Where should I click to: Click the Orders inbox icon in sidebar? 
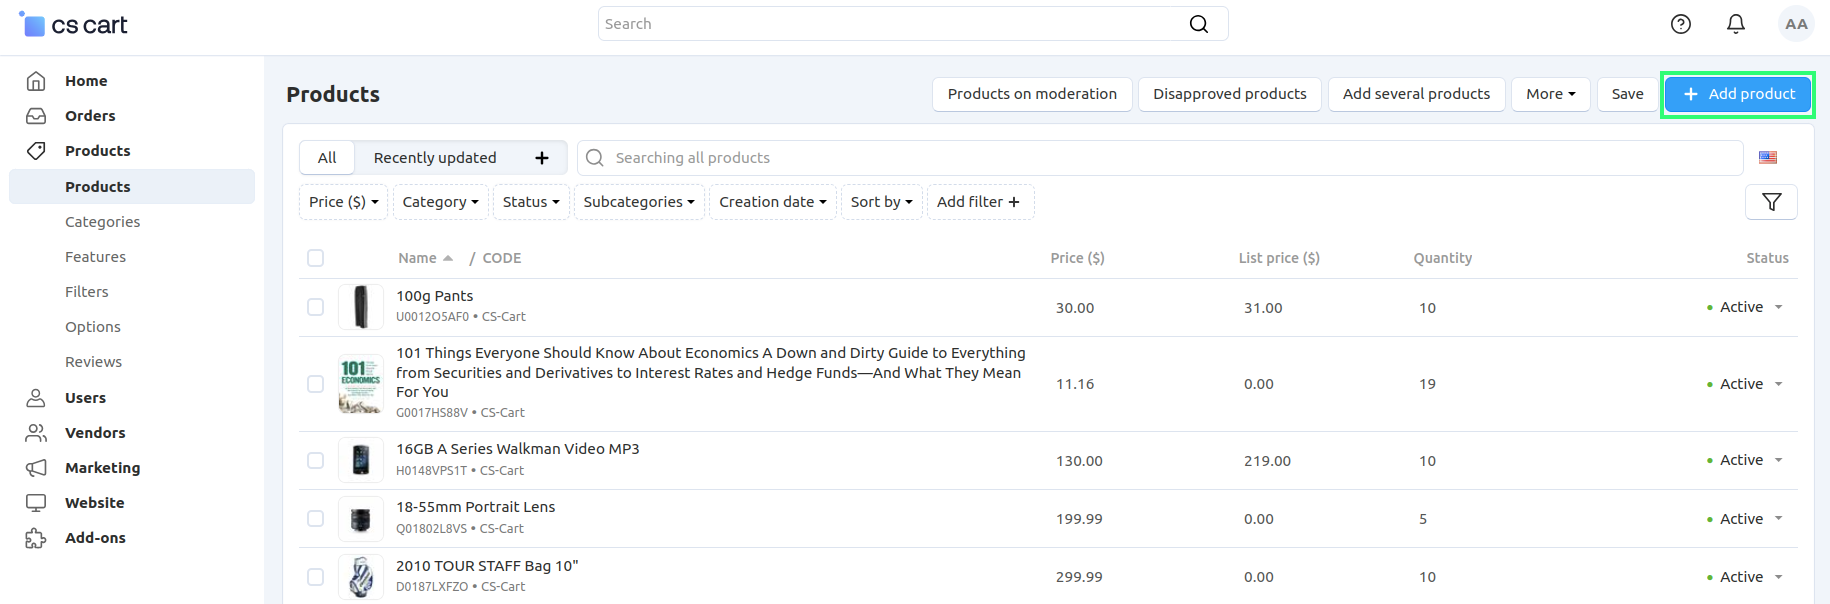click(x=36, y=116)
